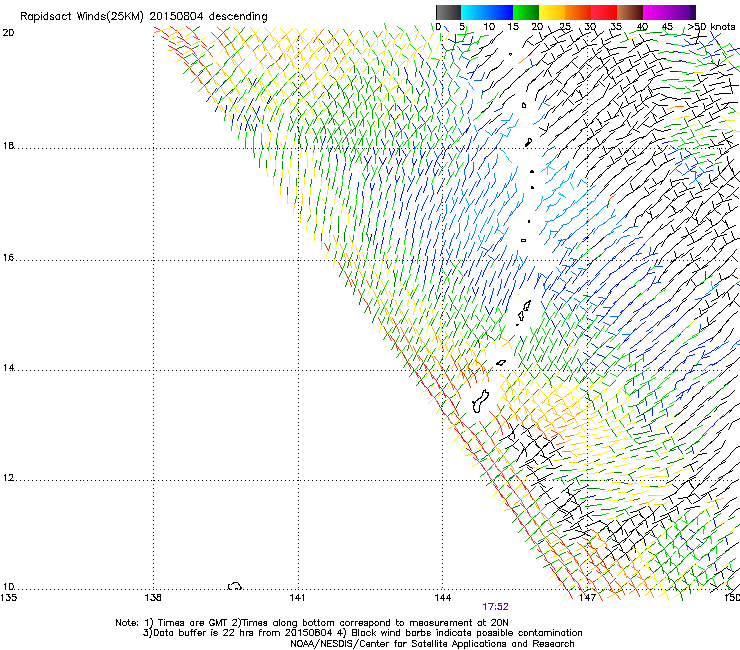The image size is (740, 650).
Task: Click the small island outline near 10N 140E
Action: [235, 586]
